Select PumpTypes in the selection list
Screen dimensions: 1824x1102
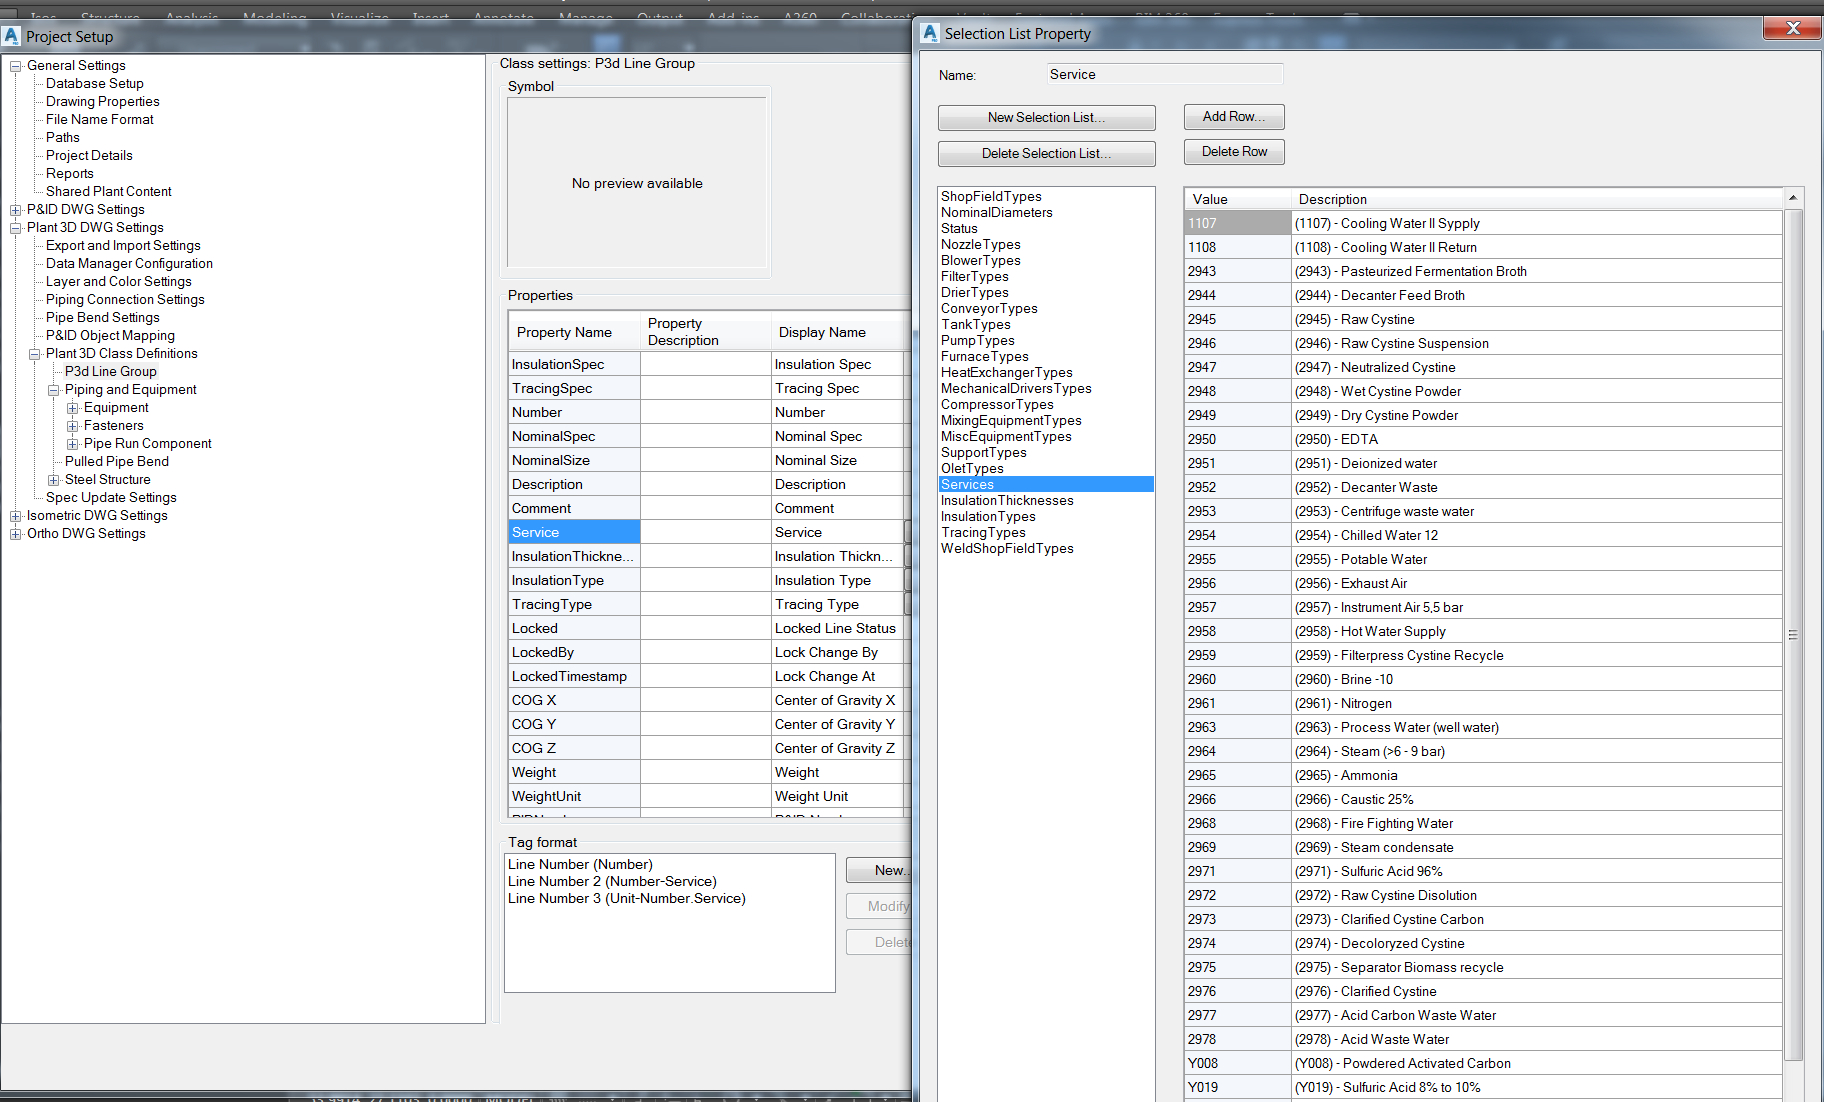pyautogui.click(x=978, y=341)
